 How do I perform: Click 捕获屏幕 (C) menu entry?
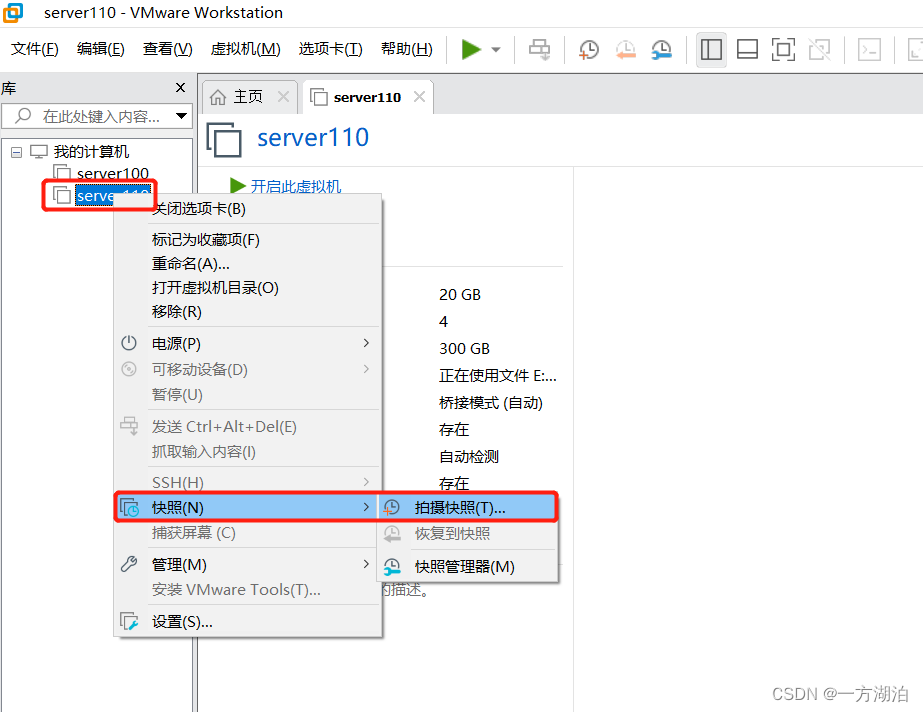(248, 533)
